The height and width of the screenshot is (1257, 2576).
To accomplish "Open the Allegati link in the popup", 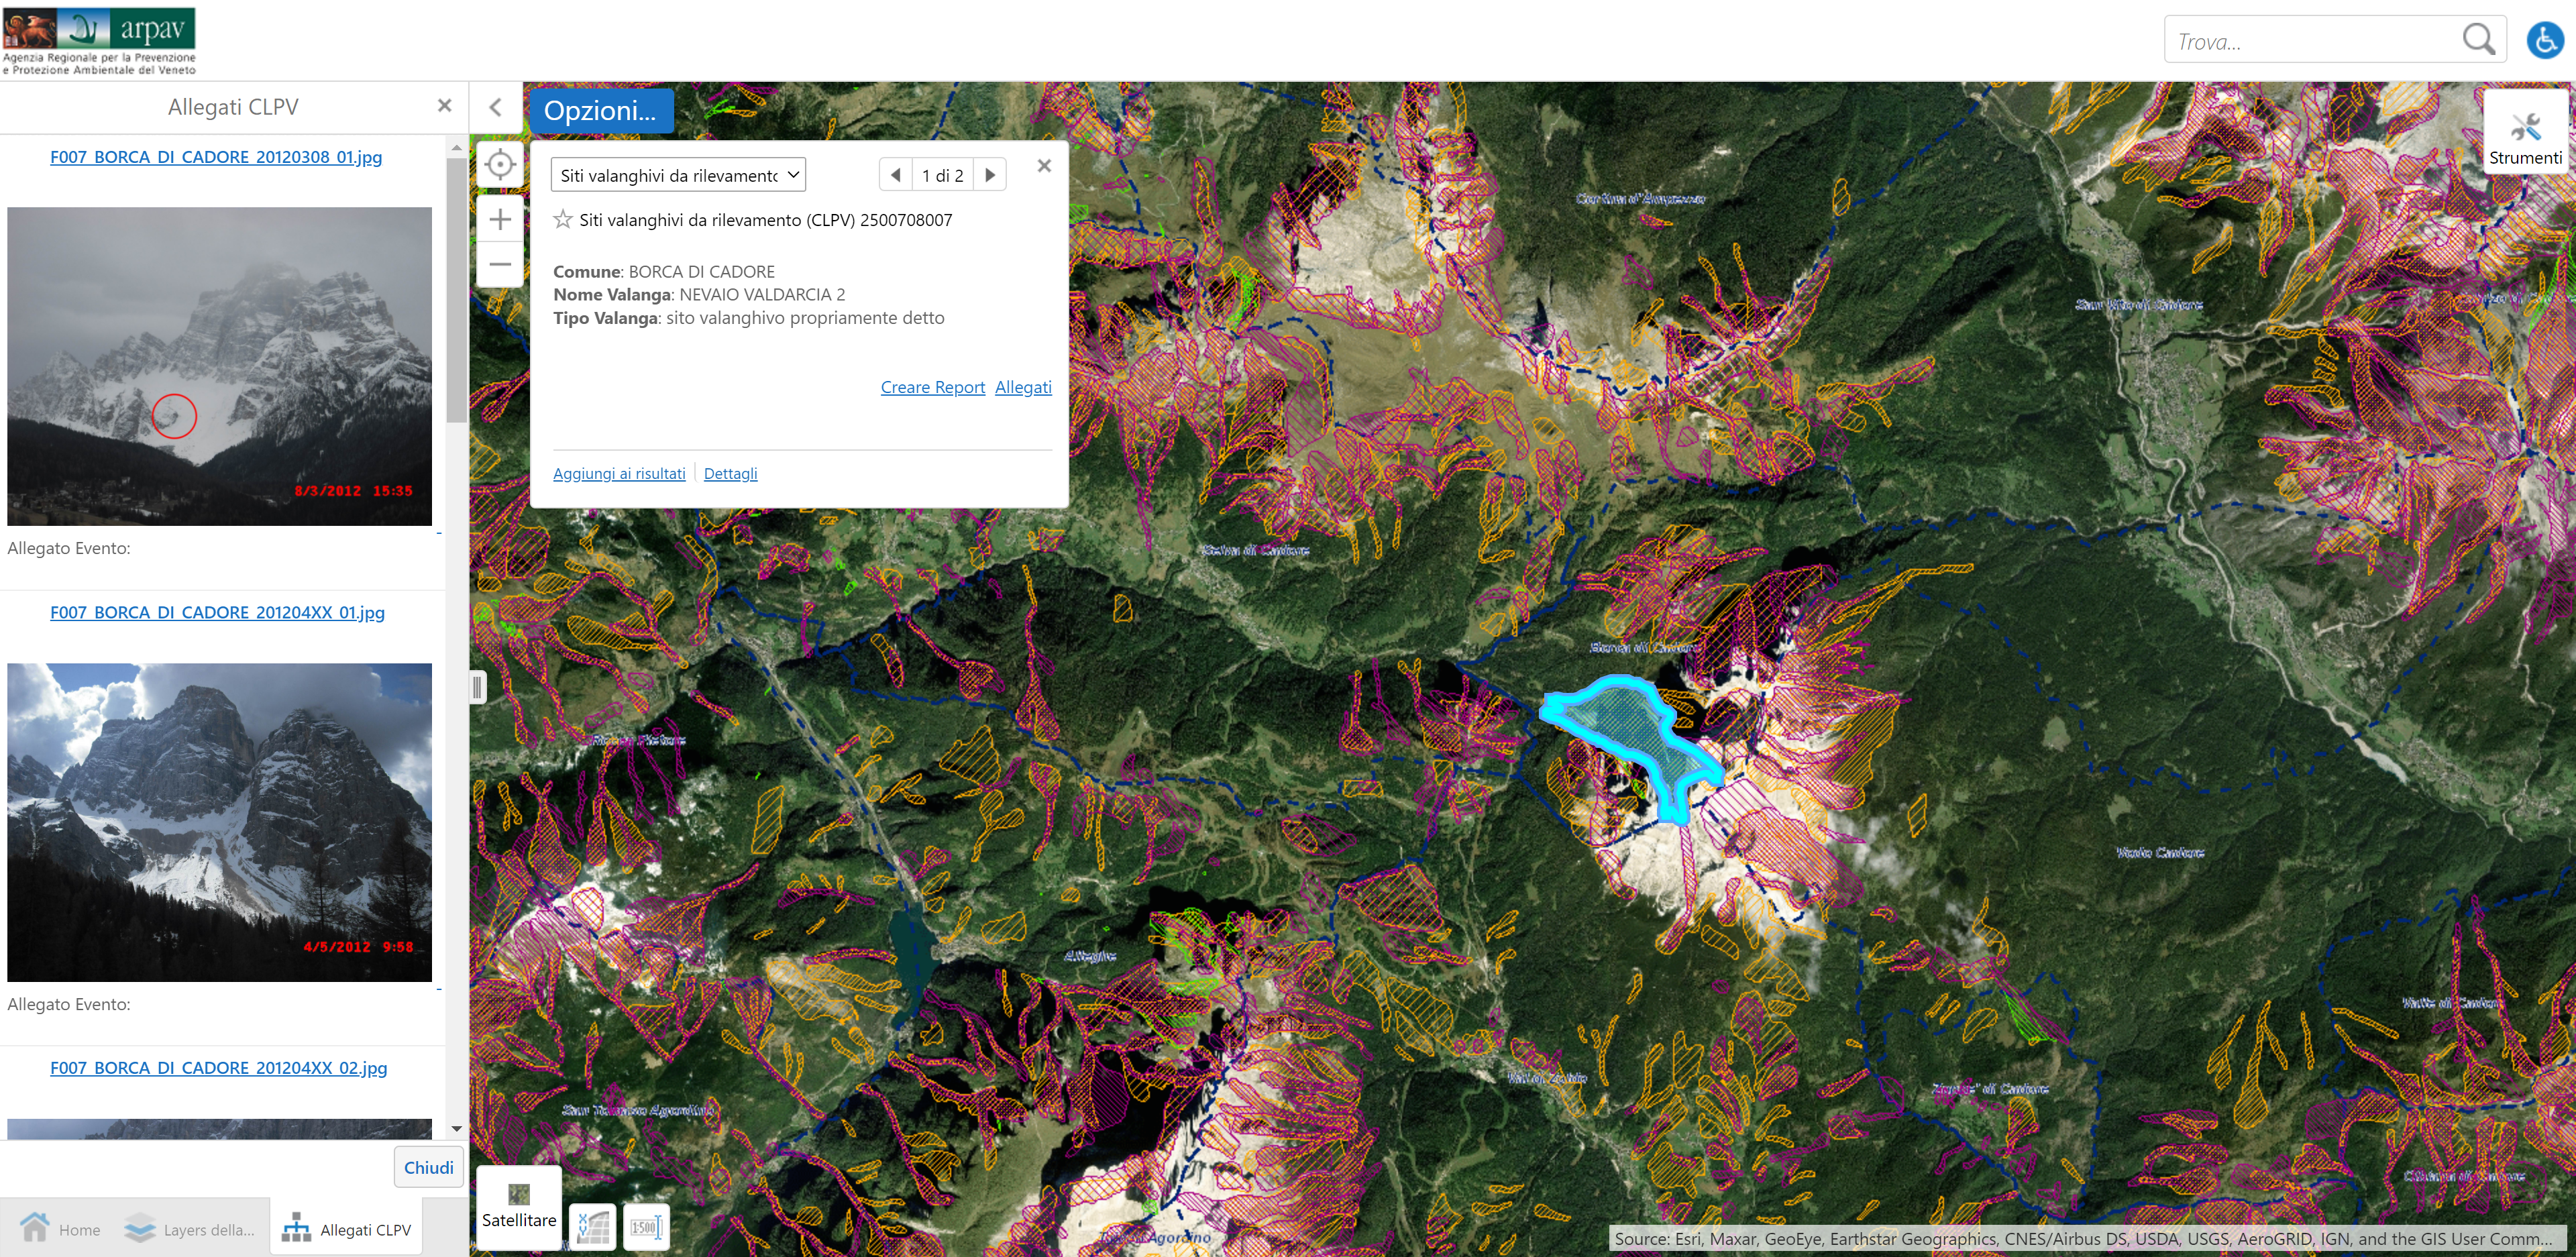I will [x=1023, y=387].
